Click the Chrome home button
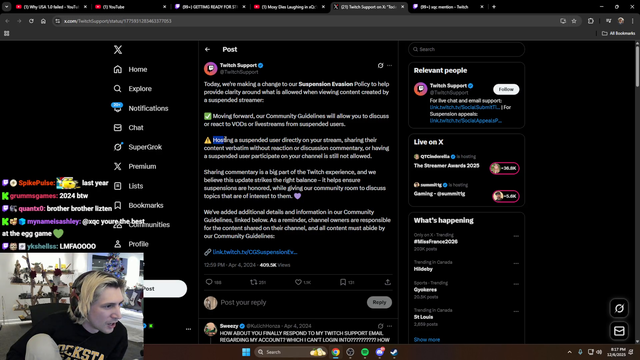This screenshot has height=360, width=640. click(43, 21)
